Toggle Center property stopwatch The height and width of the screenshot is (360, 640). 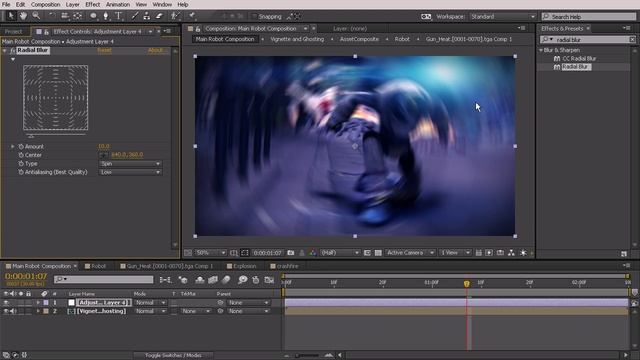pos(21,155)
